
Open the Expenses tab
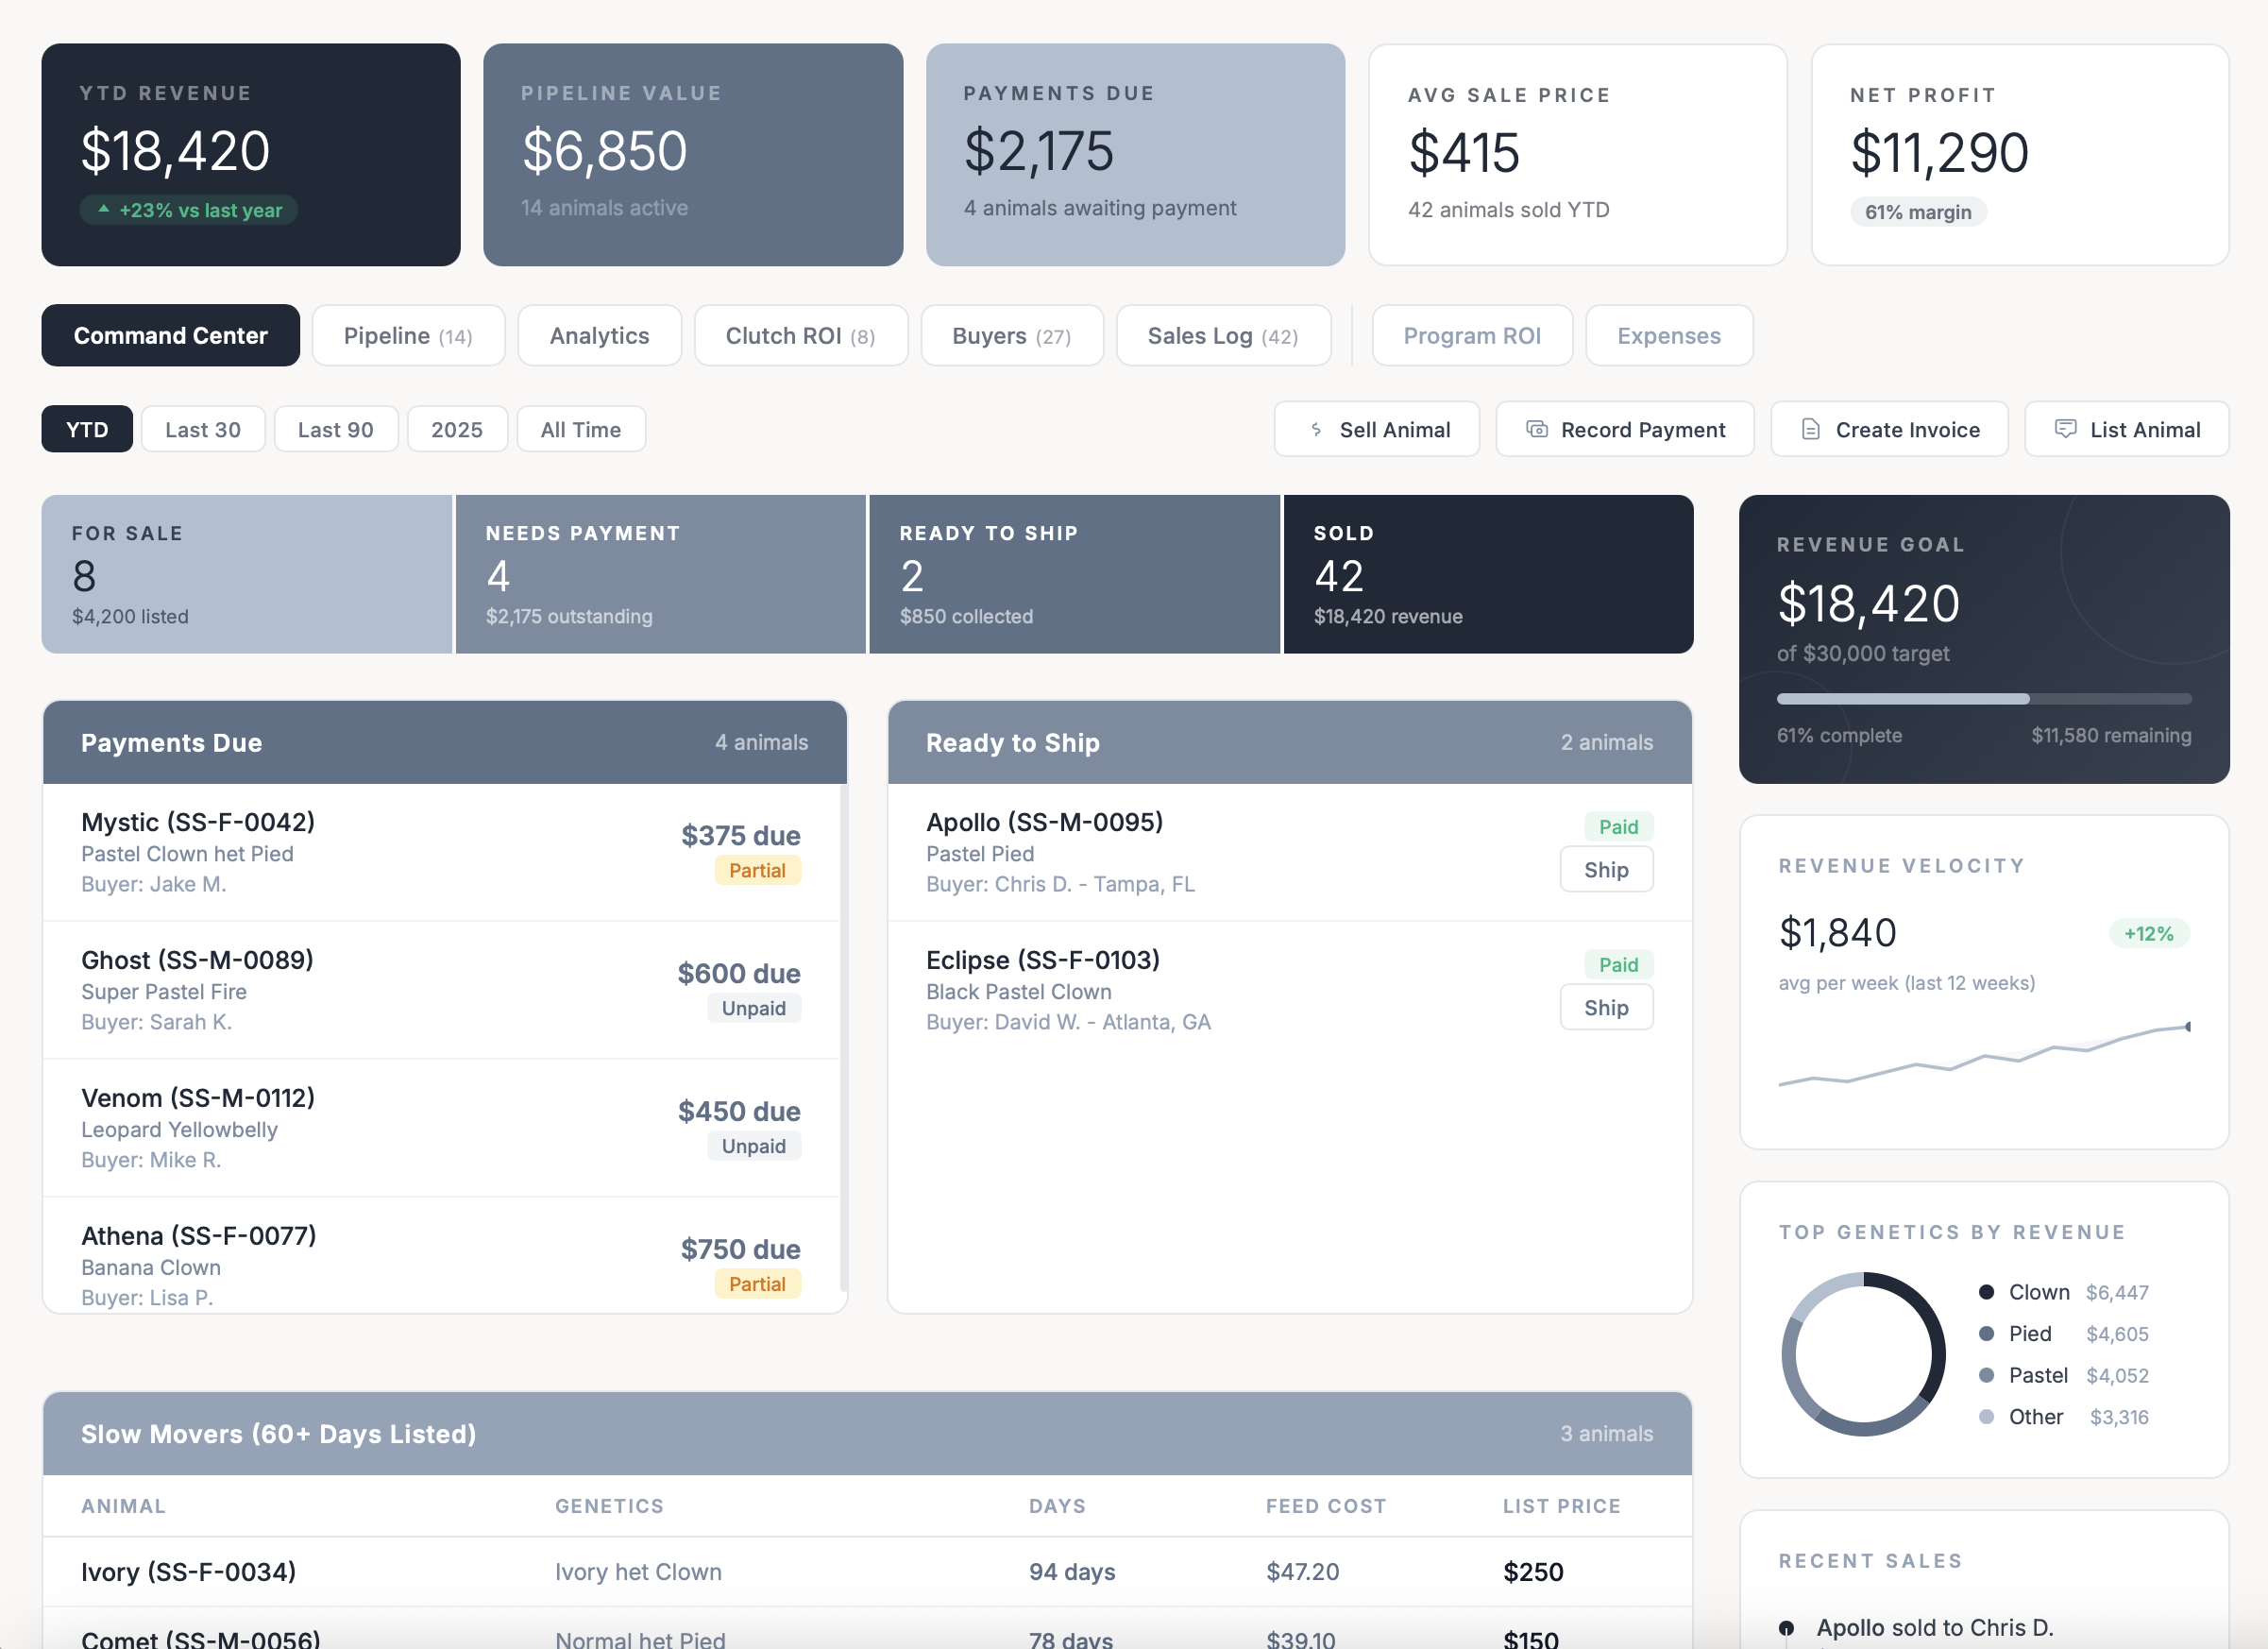1668,335
